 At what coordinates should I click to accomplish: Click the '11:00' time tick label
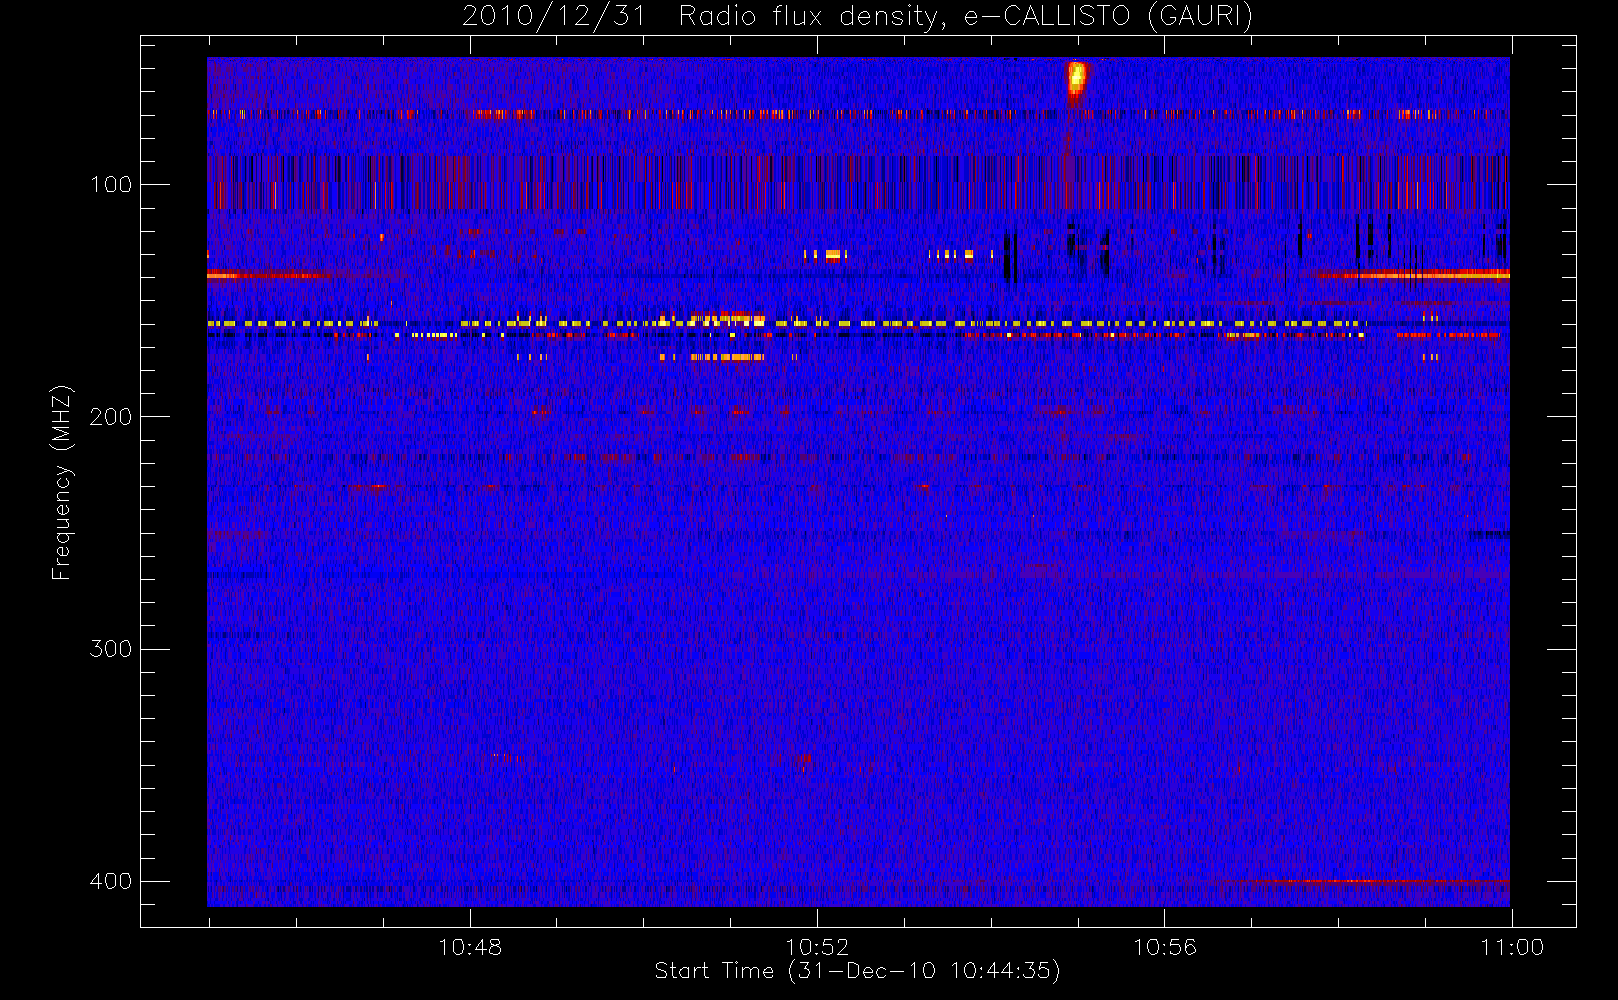tap(1511, 947)
